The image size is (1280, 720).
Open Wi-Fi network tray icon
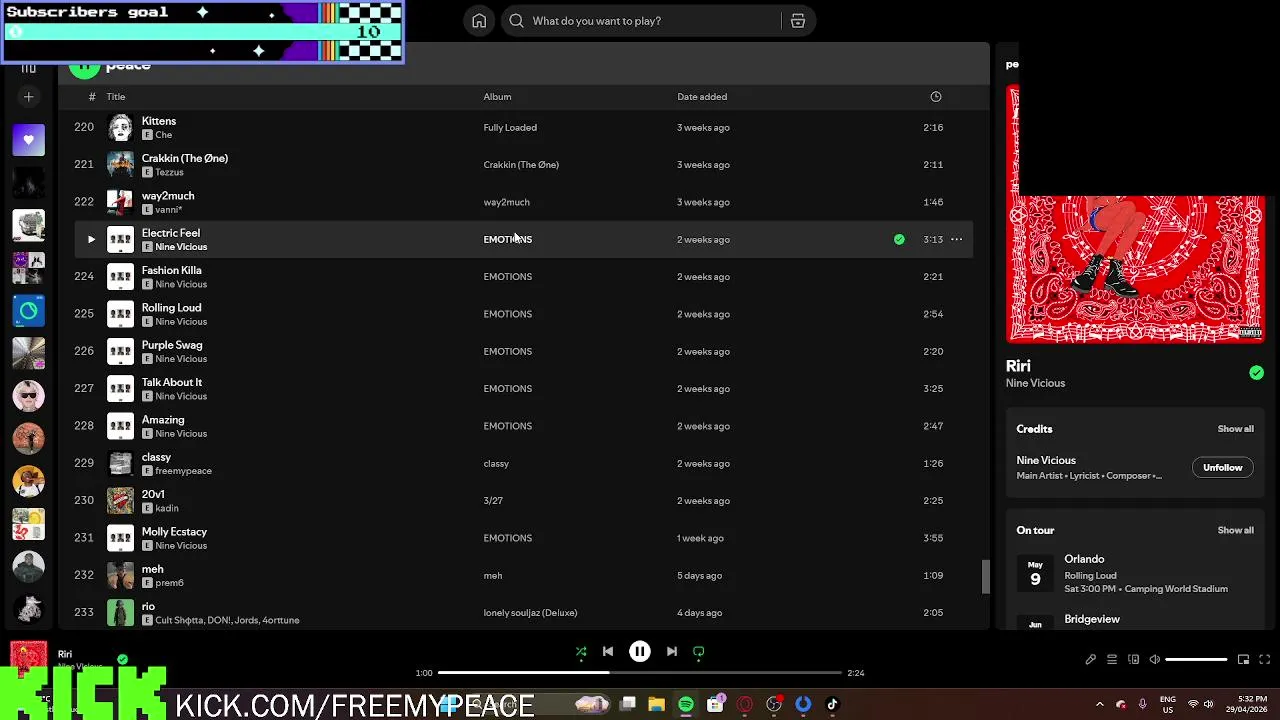coord(1193,704)
